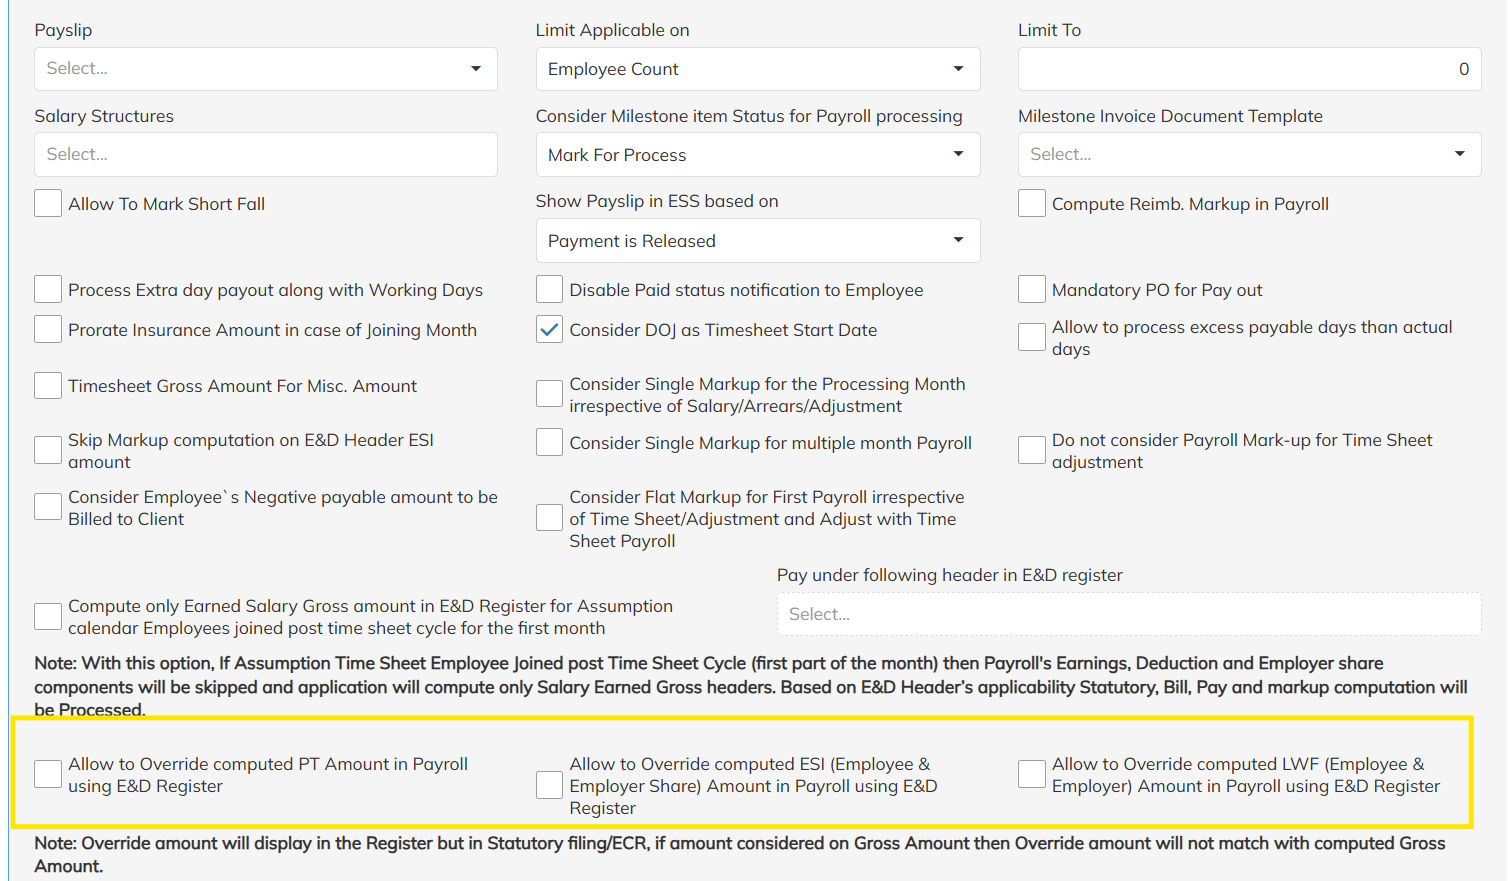1512x881 pixels.
Task: Open the Payslip dropdown
Action: pos(265,69)
